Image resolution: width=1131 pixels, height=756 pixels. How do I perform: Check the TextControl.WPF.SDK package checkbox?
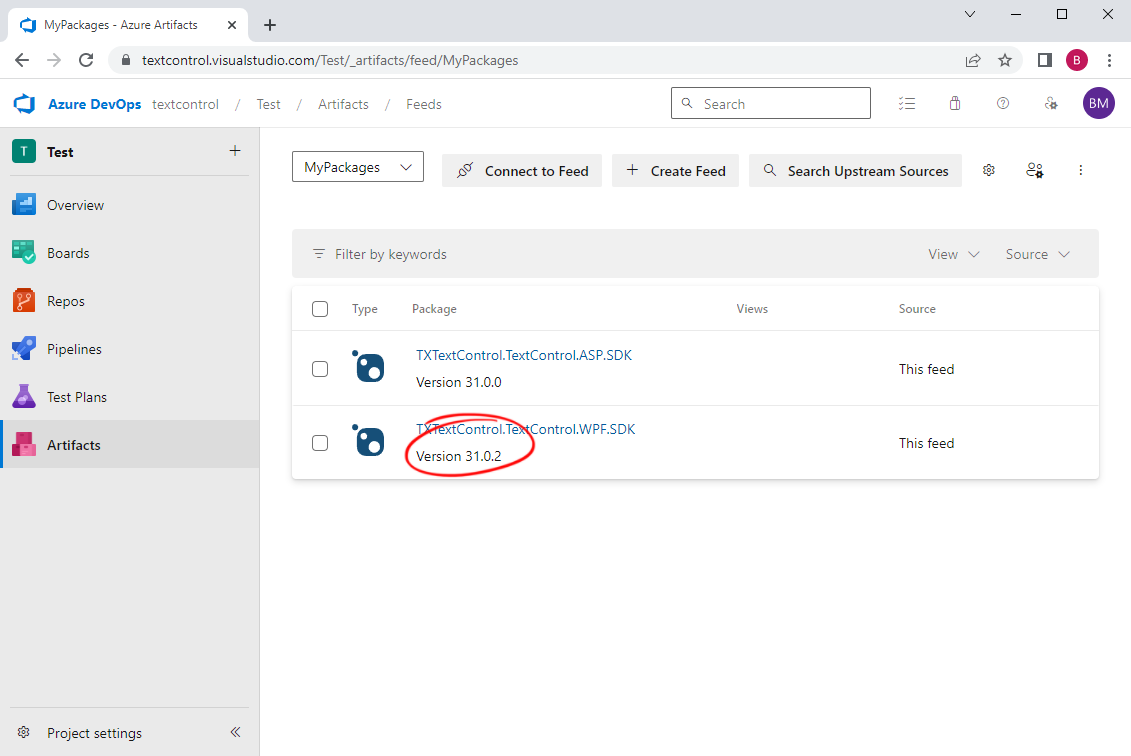point(320,443)
